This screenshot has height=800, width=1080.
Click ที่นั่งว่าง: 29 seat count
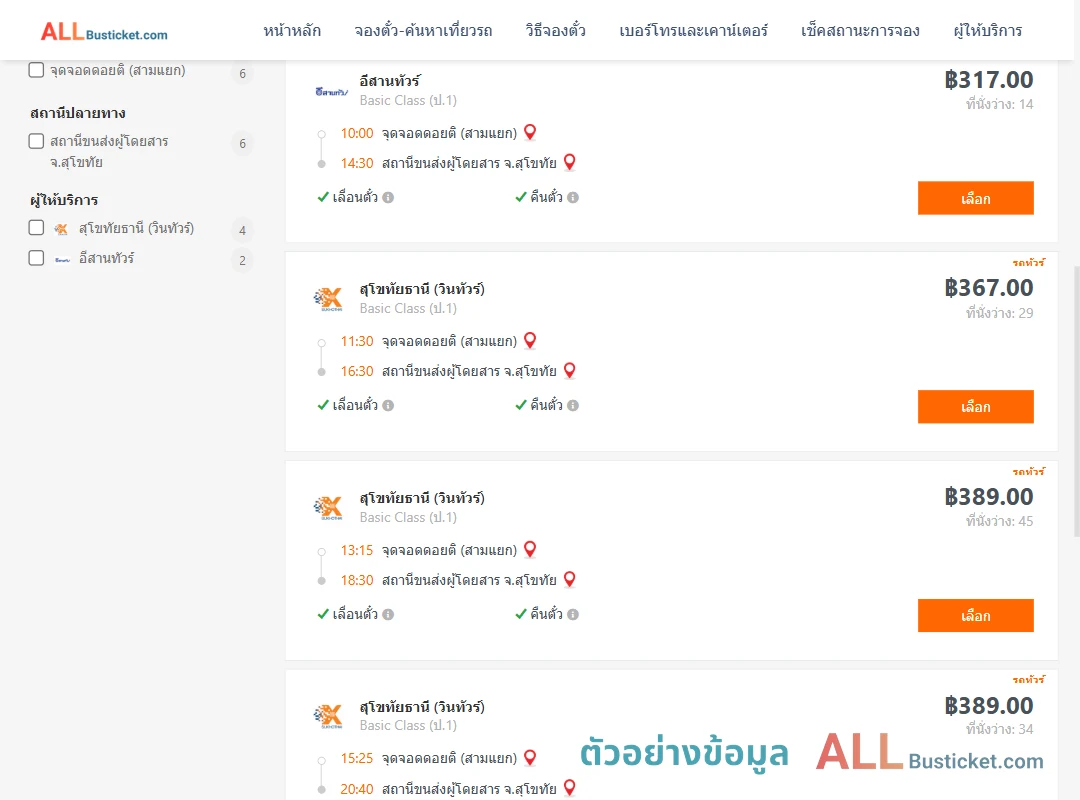(x=999, y=313)
